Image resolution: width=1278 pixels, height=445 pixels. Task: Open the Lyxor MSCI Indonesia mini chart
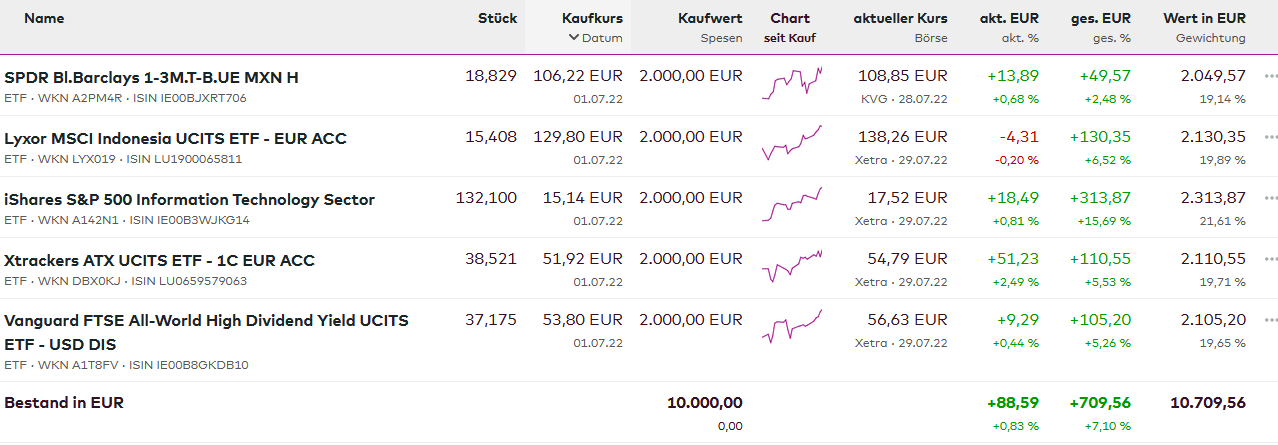pos(791,145)
